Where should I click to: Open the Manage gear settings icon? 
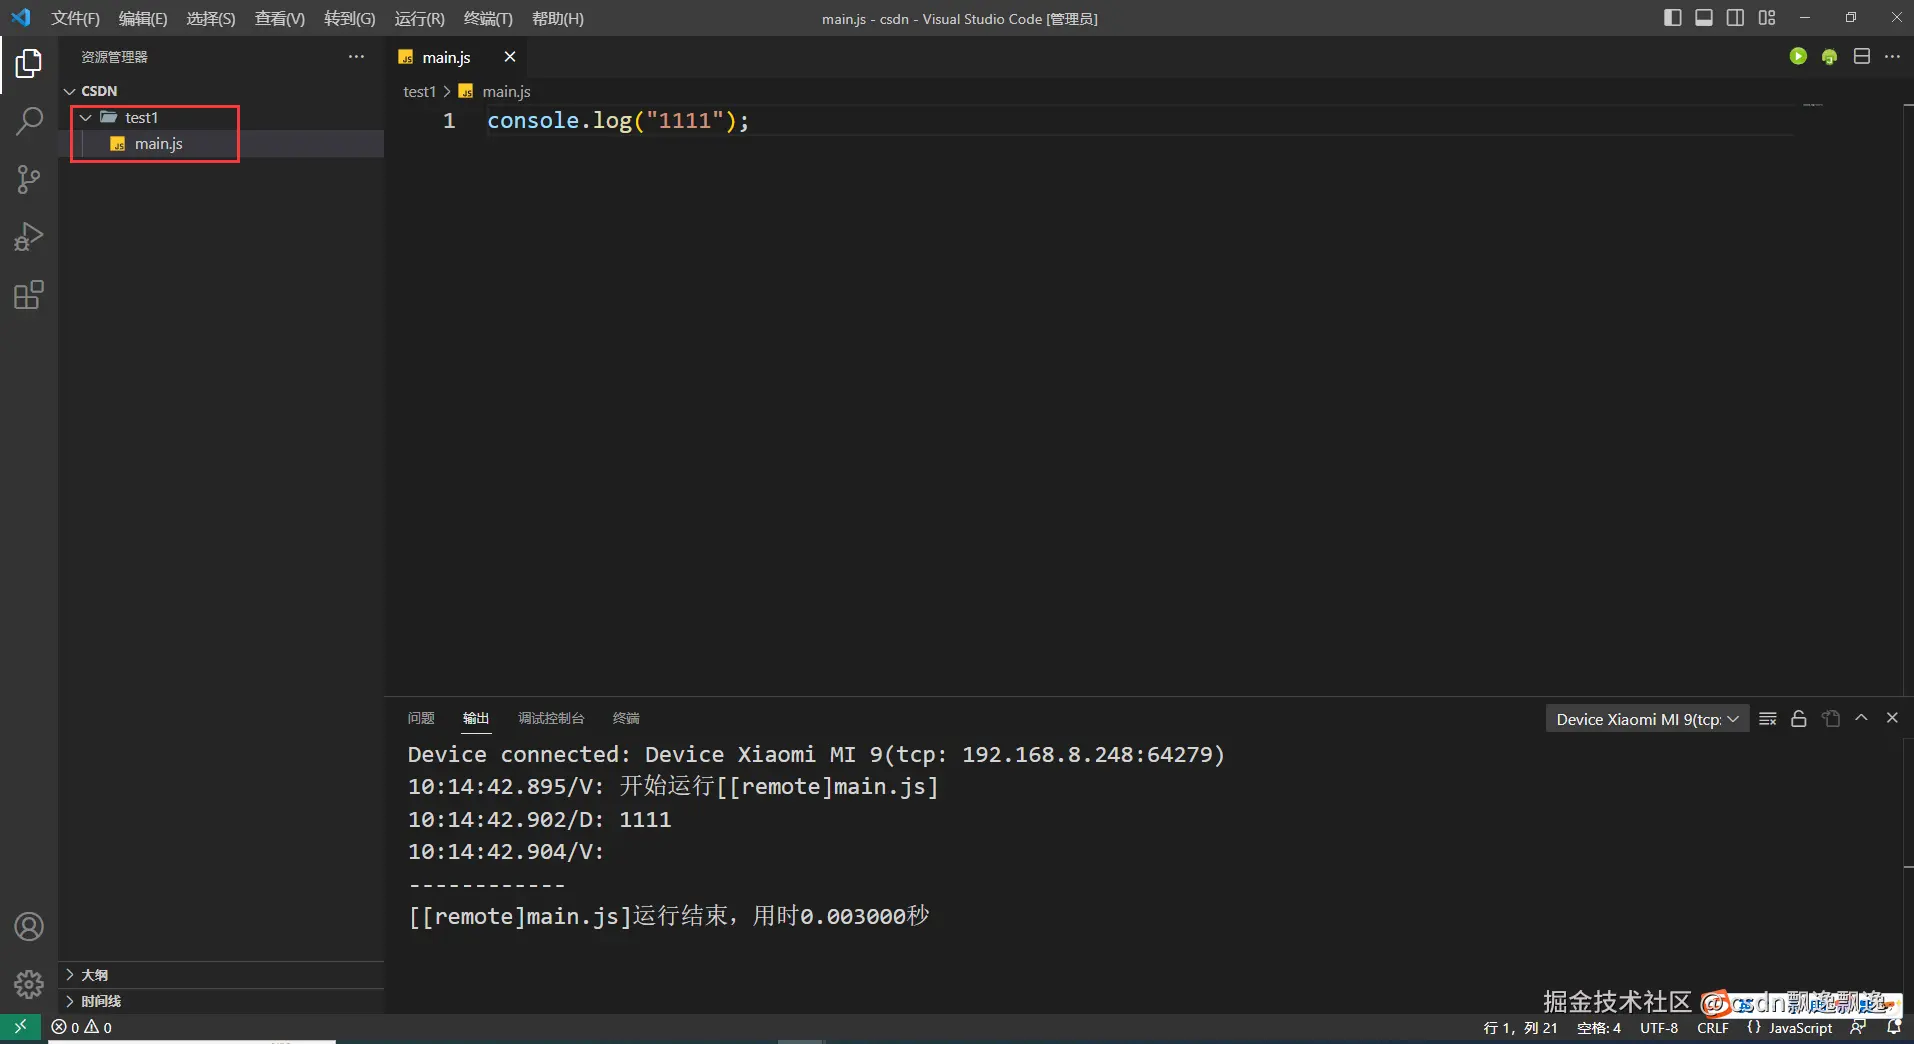[29, 985]
